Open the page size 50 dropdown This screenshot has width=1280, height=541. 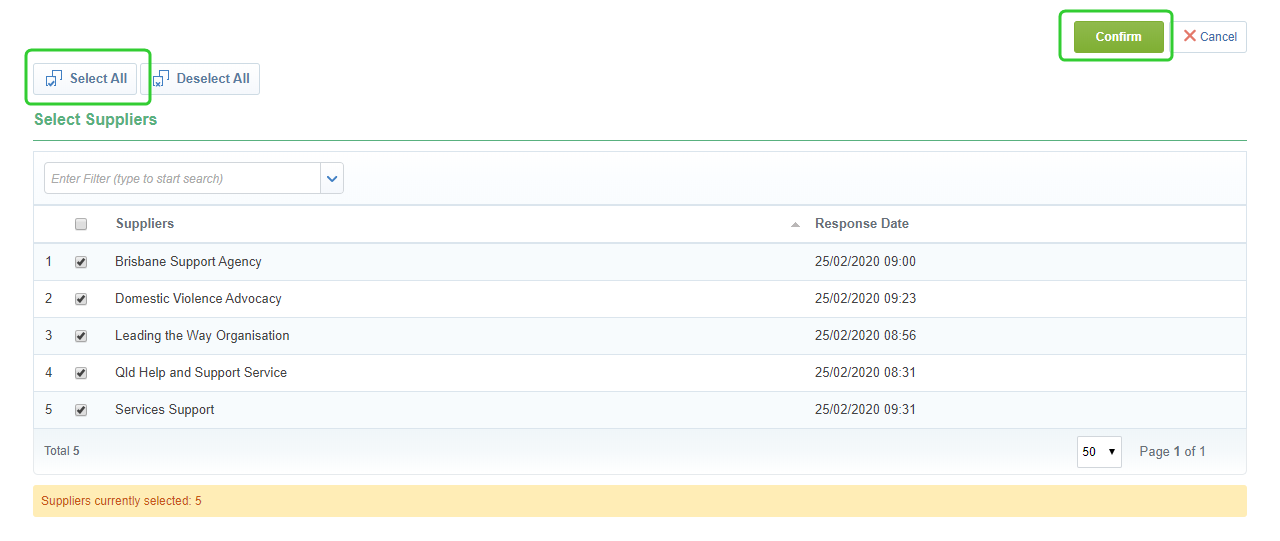click(1098, 452)
